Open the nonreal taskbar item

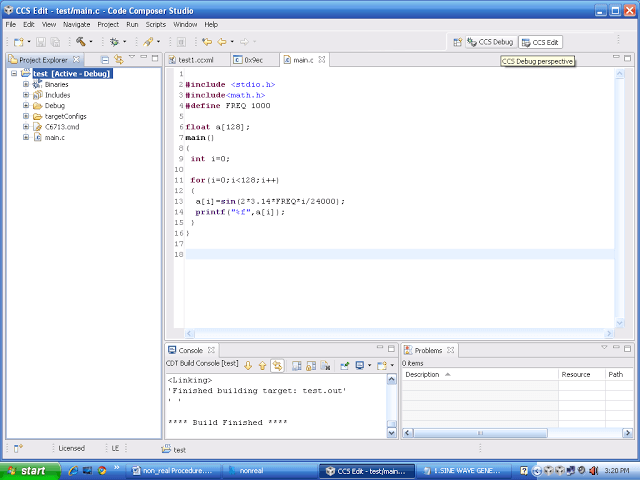coord(269,471)
